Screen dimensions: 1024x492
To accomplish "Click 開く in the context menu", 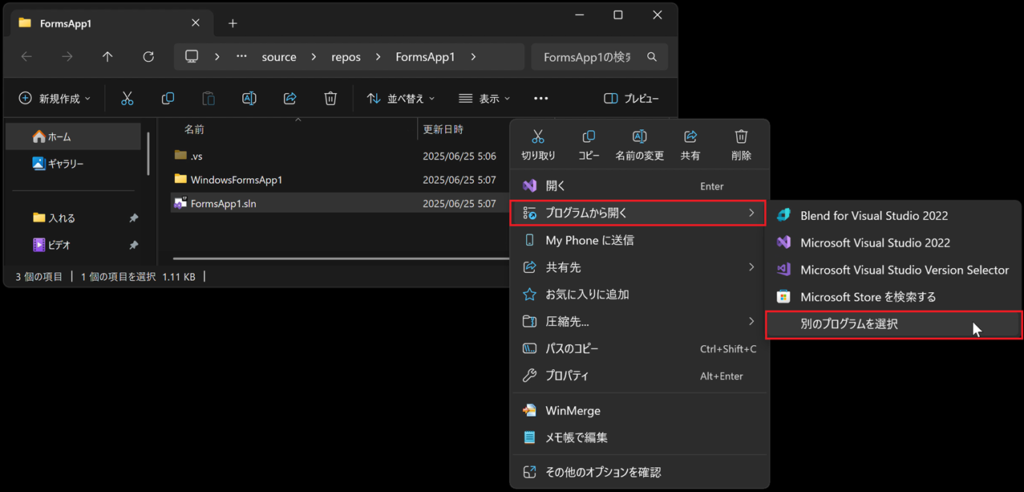I will [639, 186].
